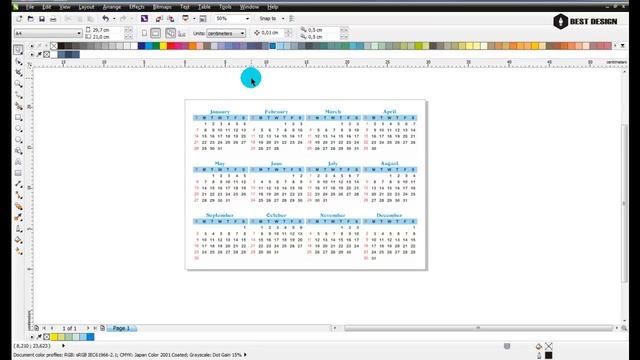
Task: Select the Polygon tool
Action: click(x=18, y=140)
